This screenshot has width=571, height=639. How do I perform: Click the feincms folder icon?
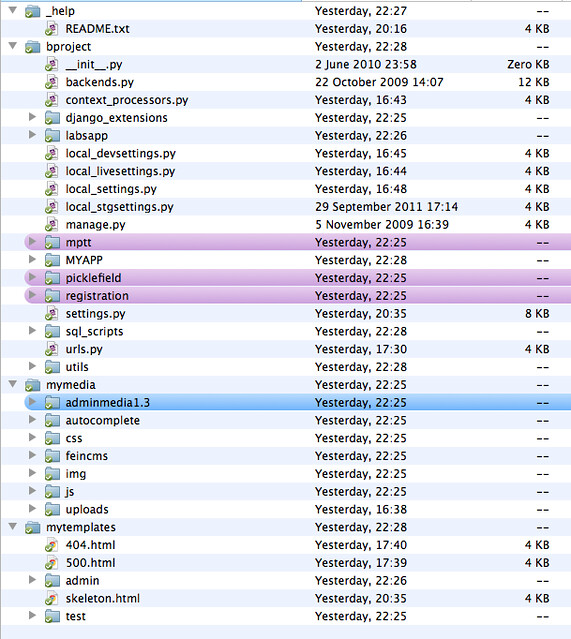click(x=52, y=456)
